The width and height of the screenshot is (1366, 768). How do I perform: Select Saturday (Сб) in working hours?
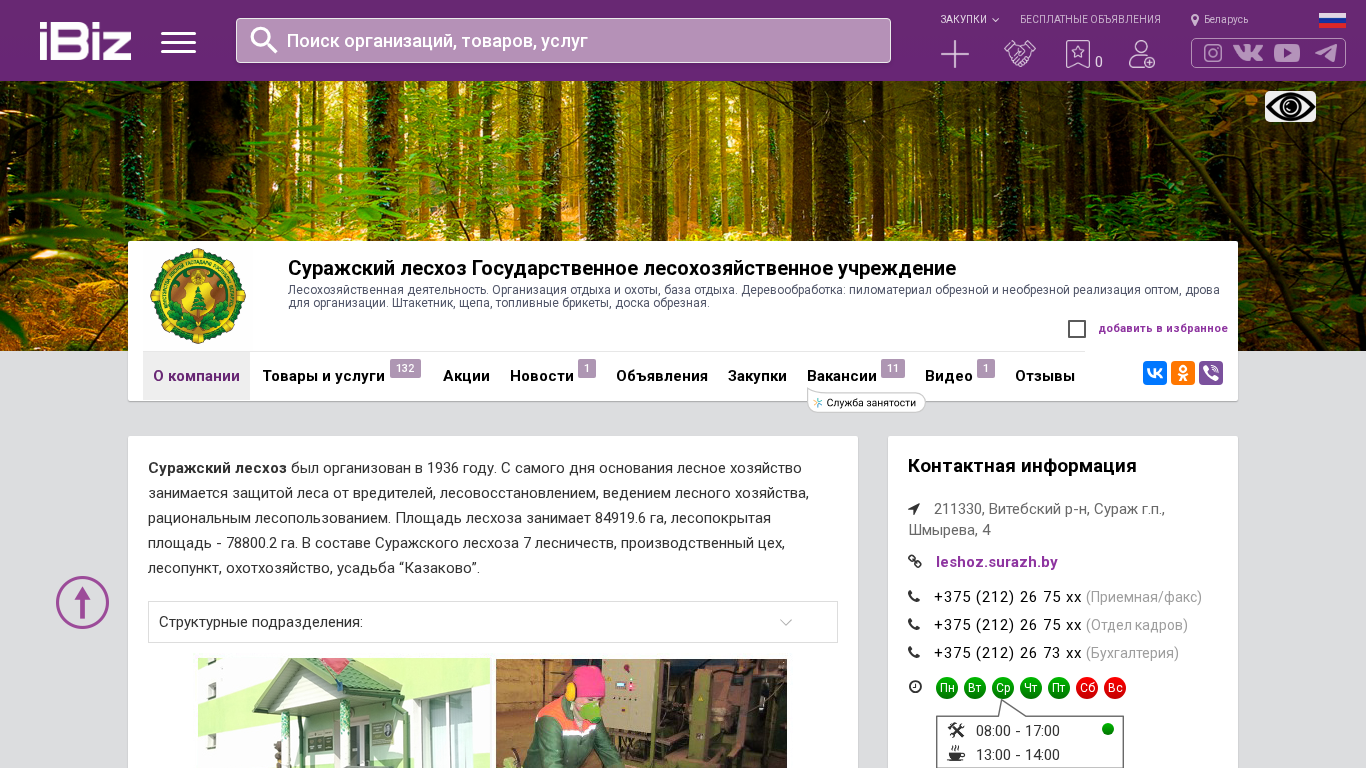tap(1087, 688)
